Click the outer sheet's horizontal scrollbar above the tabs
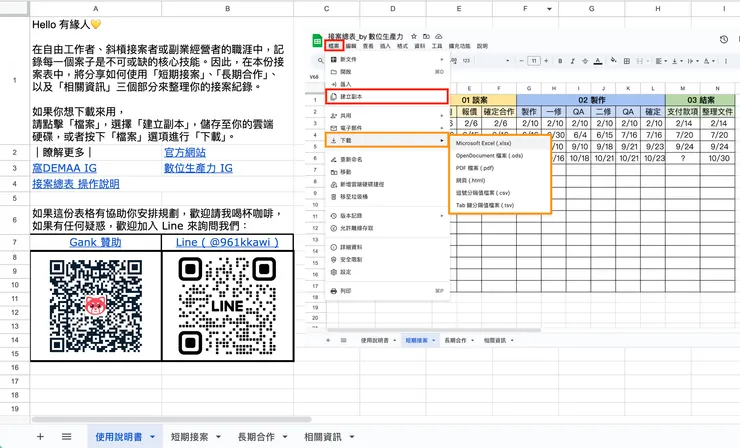The image size is (740, 448). 171,419
